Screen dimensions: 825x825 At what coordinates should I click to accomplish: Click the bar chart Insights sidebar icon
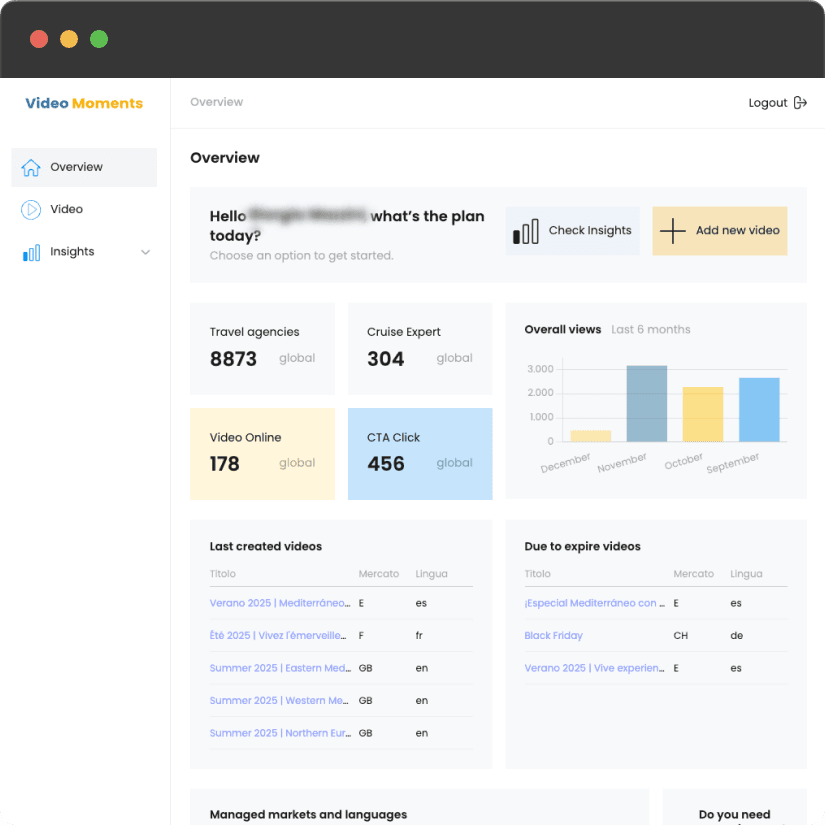click(x=31, y=252)
